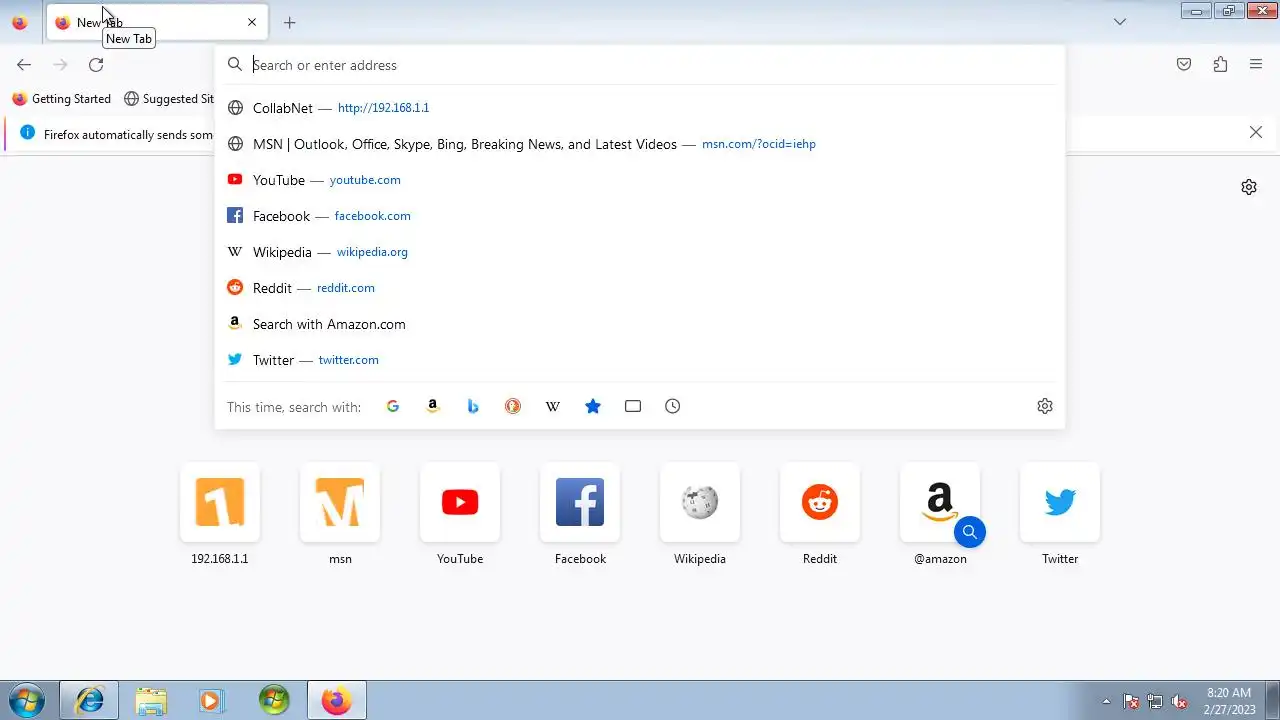Save to Pocket icon
1280x720 pixels.
click(x=1184, y=65)
